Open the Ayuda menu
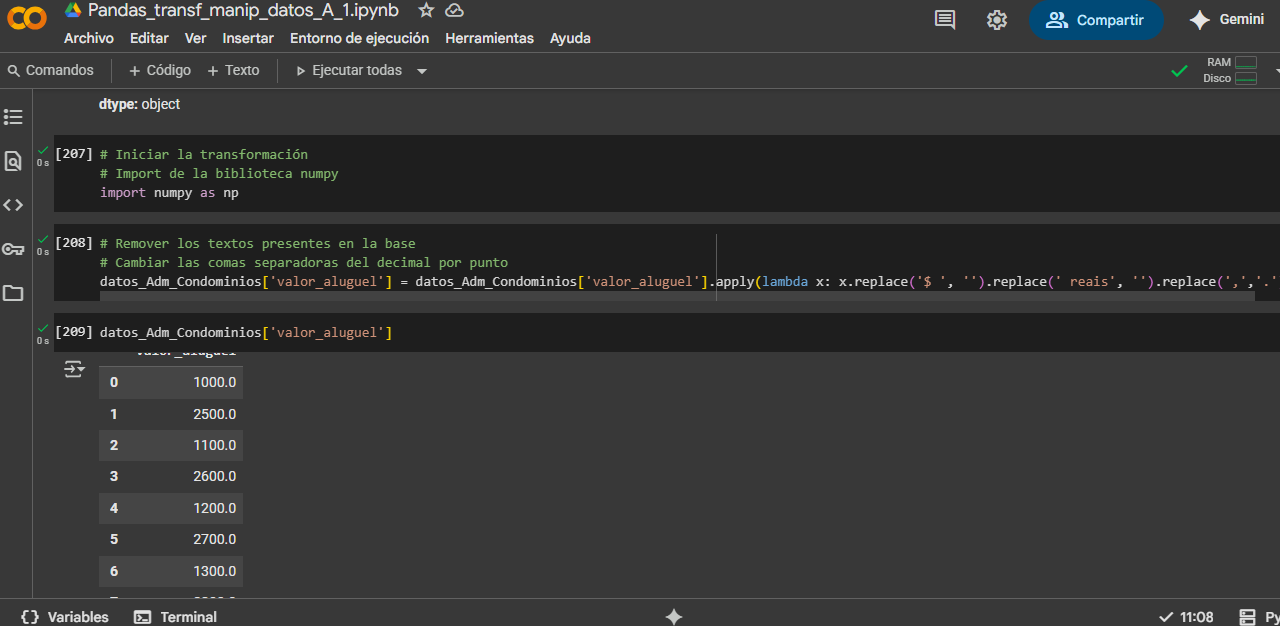The width and height of the screenshot is (1280, 626). 570,38
